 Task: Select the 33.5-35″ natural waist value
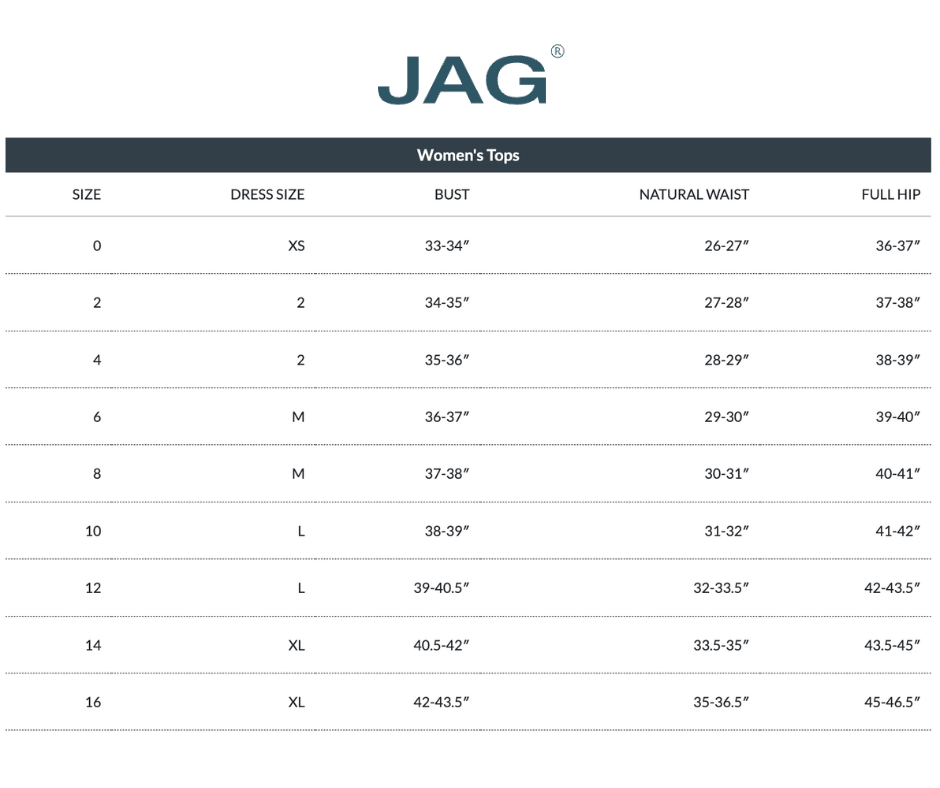721,645
